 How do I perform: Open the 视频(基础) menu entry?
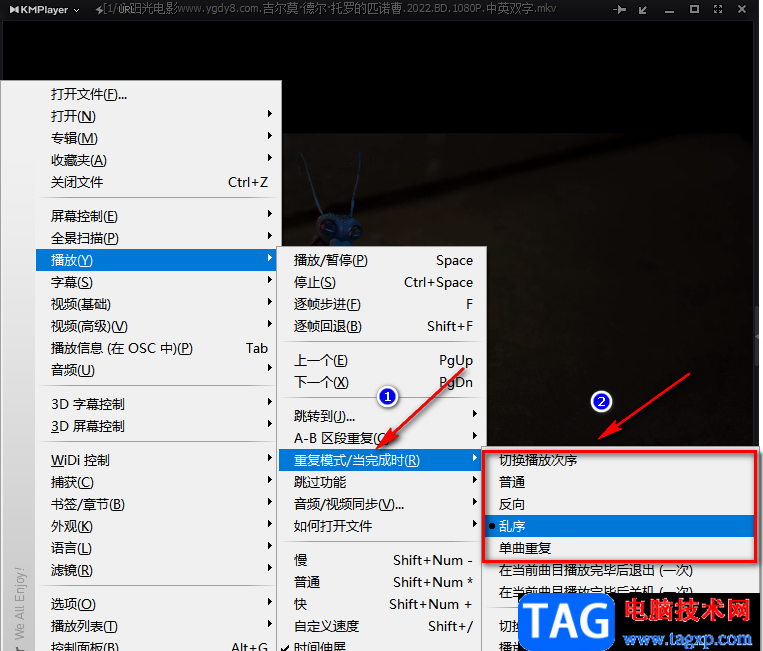(156, 304)
